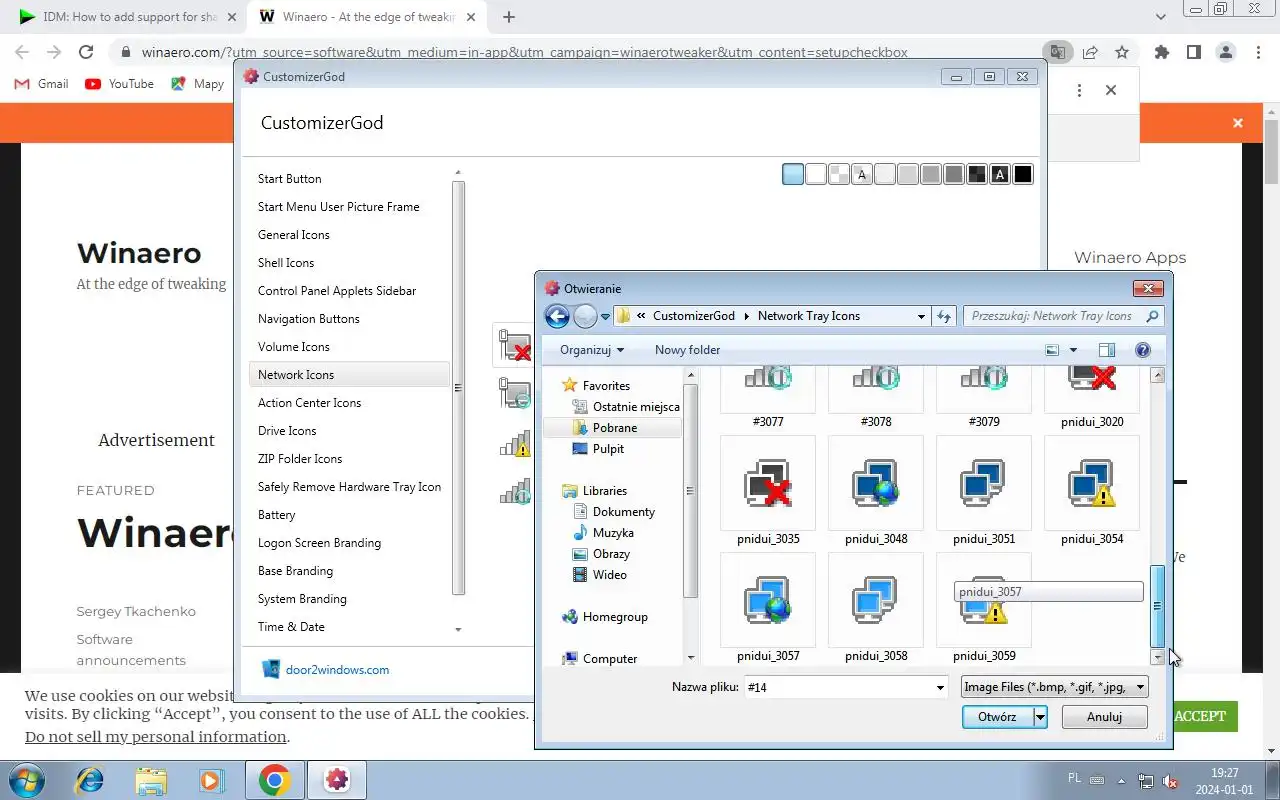The width and height of the screenshot is (1280, 800).
Task: Visit the door2windows.com link
Action: pos(337,670)
